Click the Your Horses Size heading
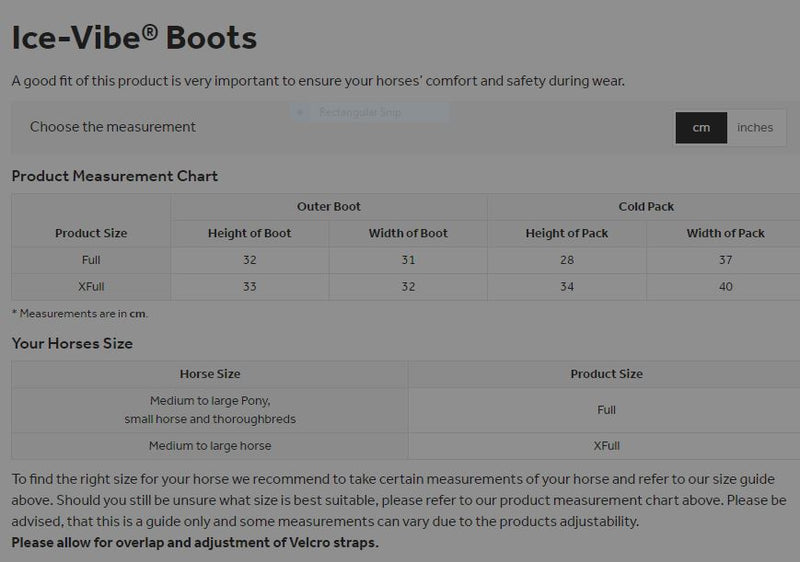The height and width of the screenshot is (562, 800). (72, 343)
